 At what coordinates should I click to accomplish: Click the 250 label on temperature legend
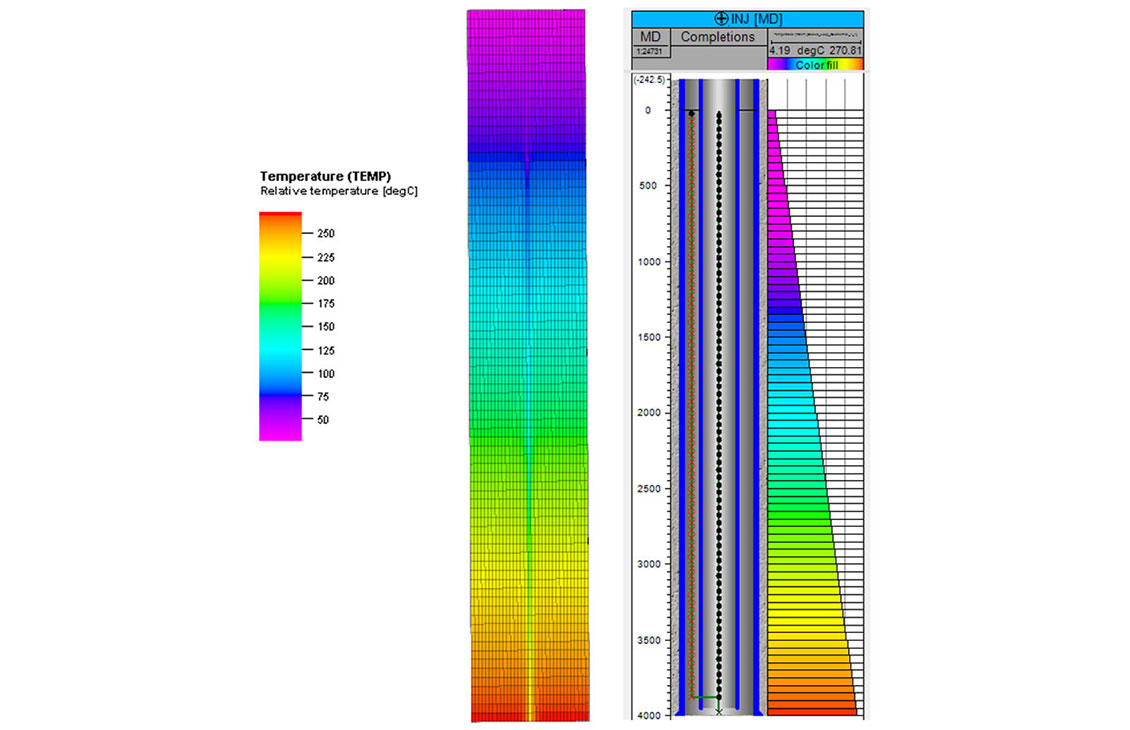(326, 233)
